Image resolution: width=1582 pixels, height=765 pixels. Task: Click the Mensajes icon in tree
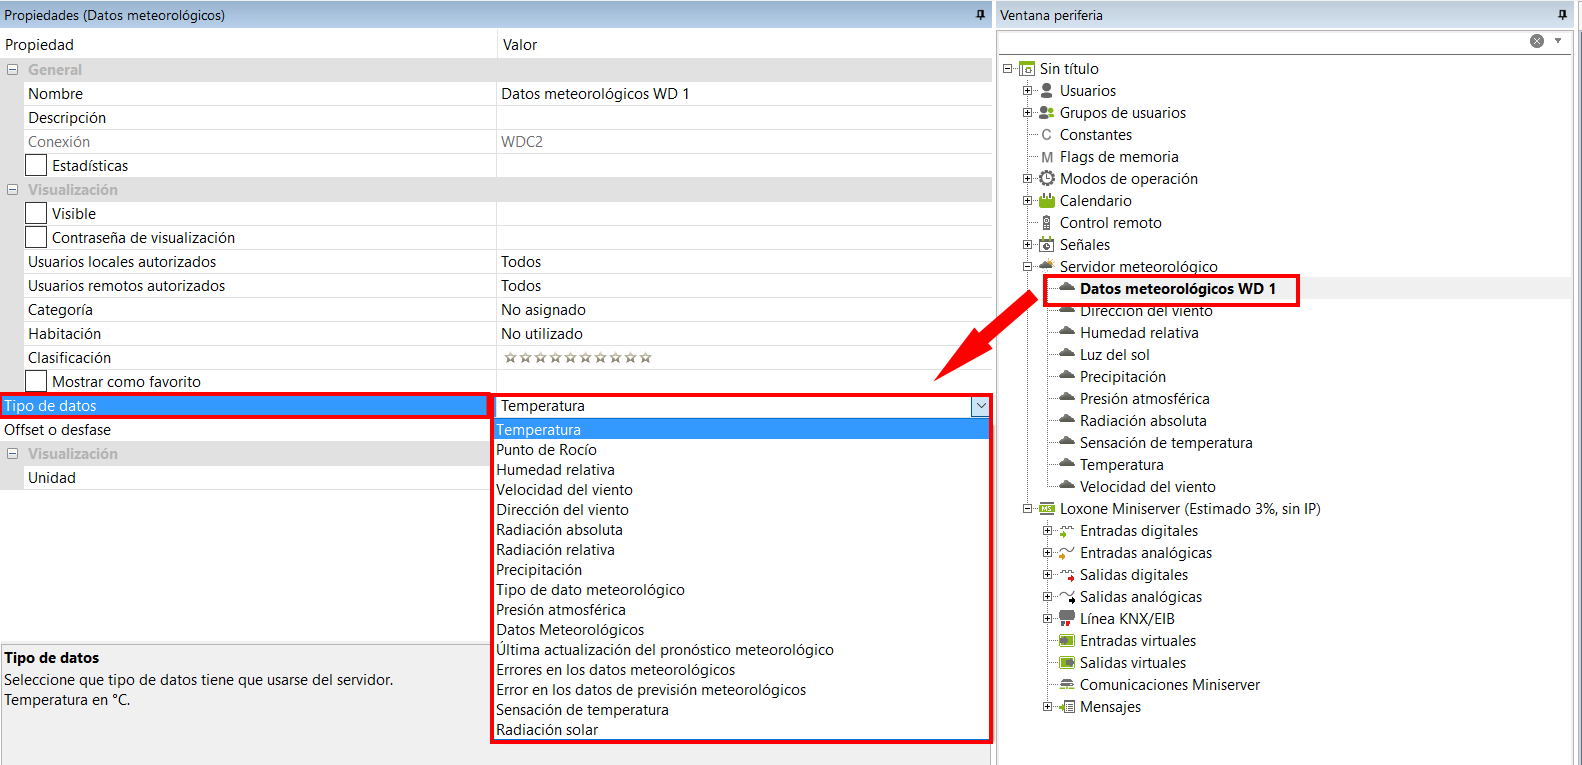pos(1067,707)
